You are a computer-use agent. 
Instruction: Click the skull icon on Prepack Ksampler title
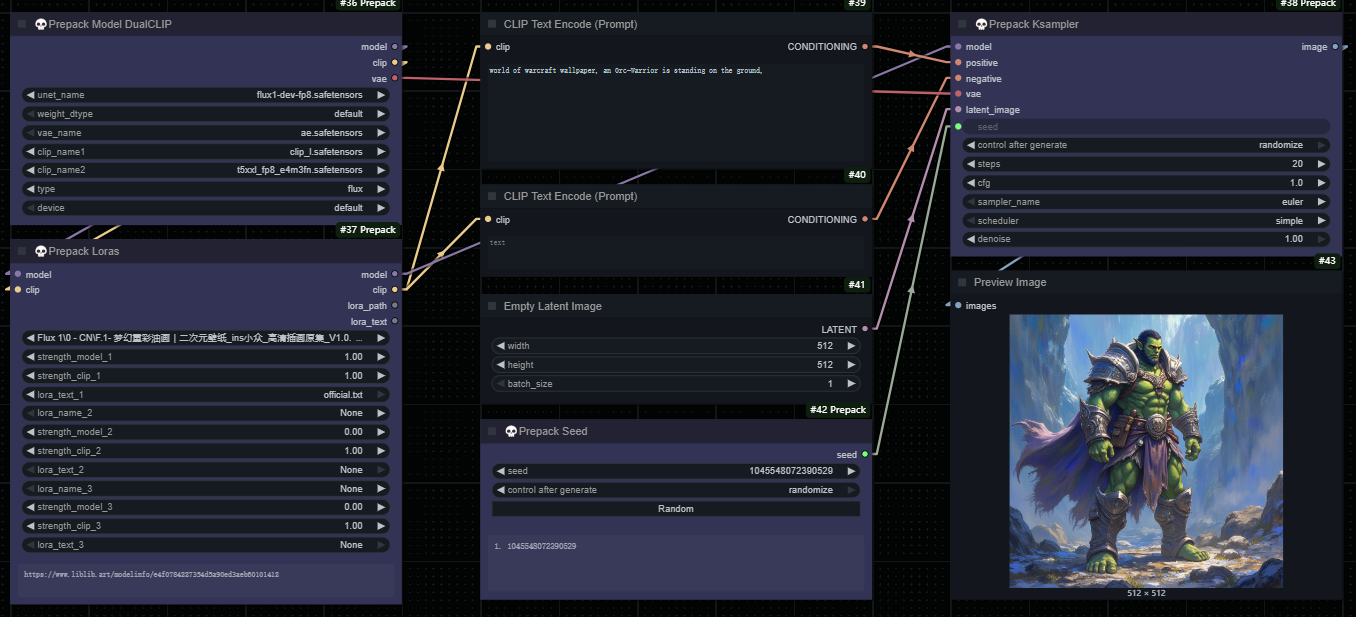click(981, 24)
